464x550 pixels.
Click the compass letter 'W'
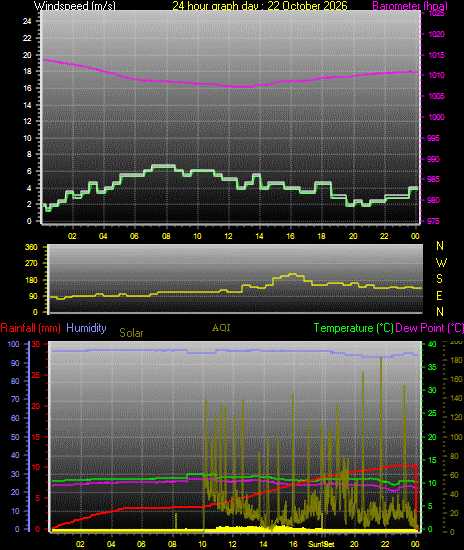pos(441,263)
